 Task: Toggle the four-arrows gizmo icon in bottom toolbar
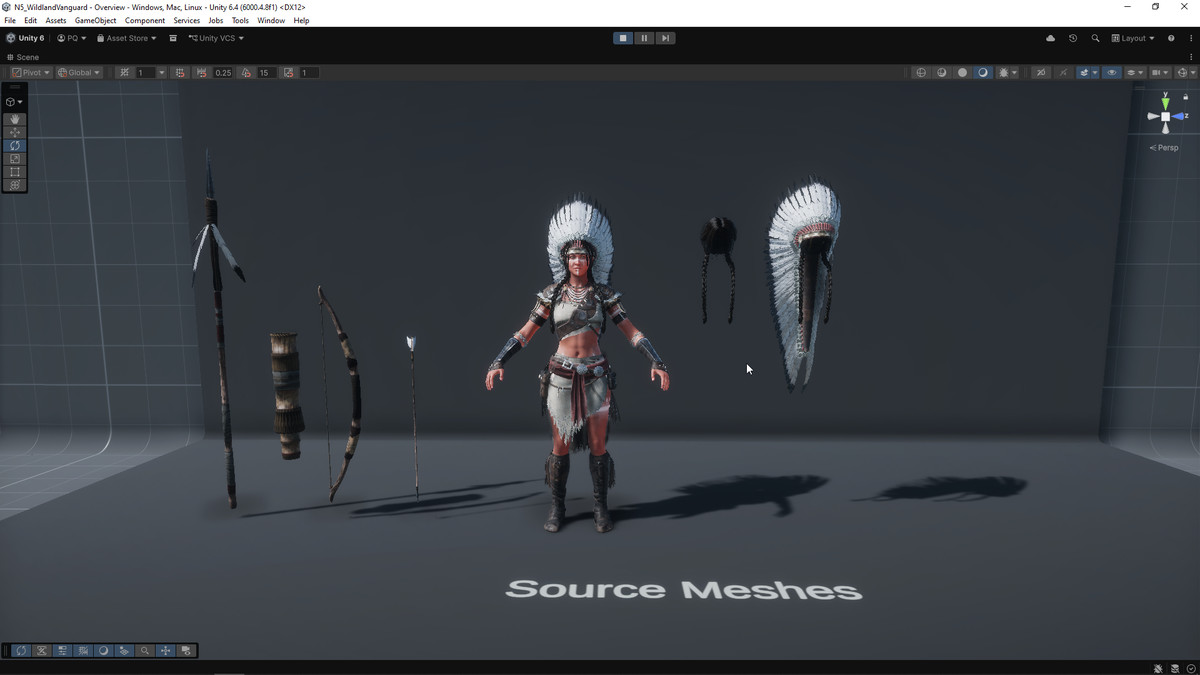[166, 651]
